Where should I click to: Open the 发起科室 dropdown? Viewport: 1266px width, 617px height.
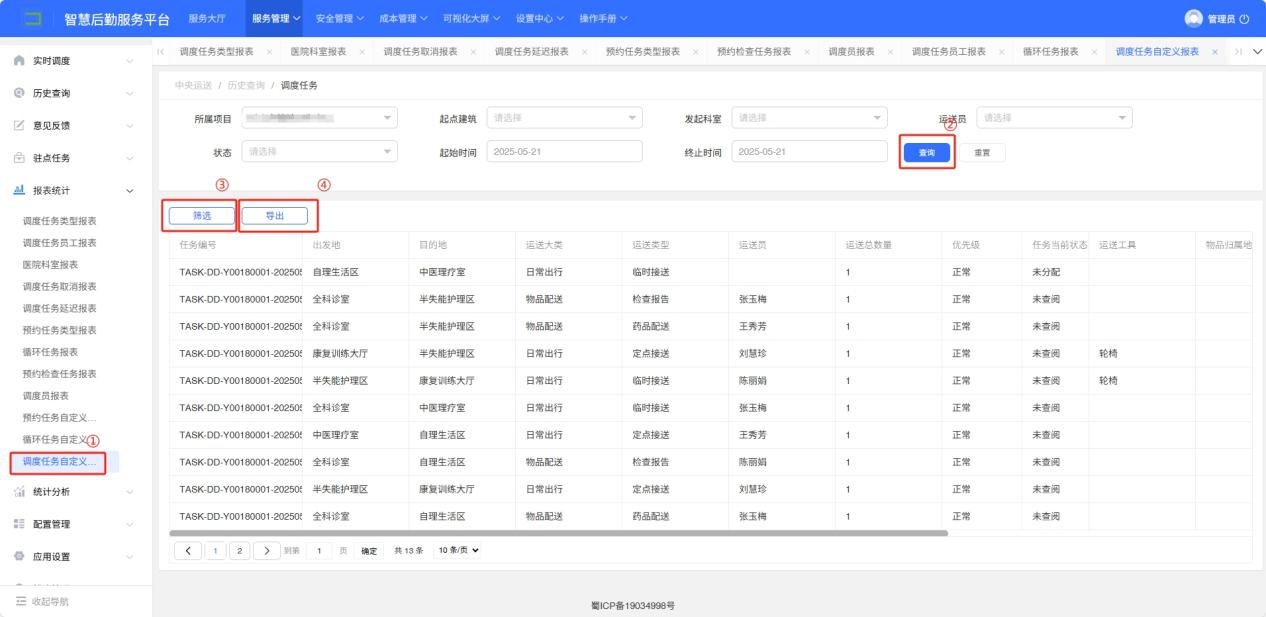(809, 118)
